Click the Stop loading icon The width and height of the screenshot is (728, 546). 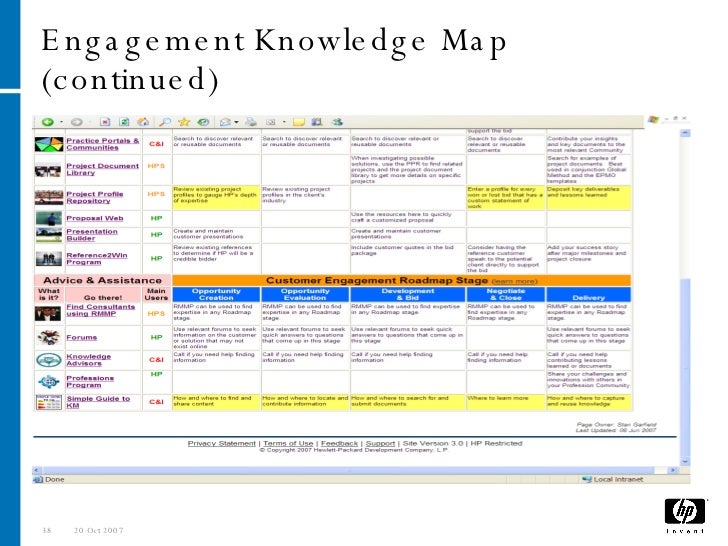105,122
